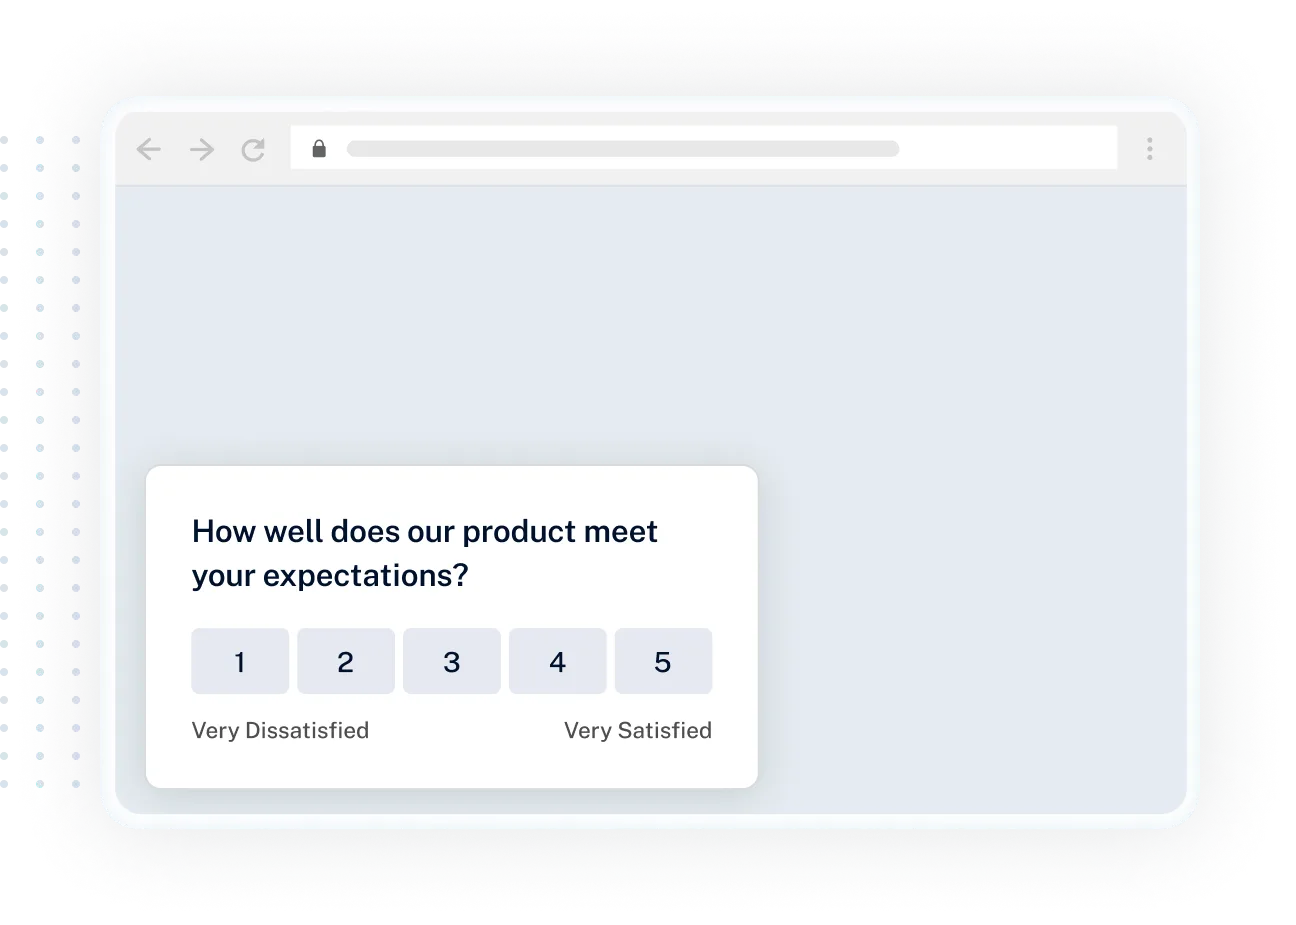Screen dimensions: 1296x925
Task: Click the Very Satisfied label
Action: 638,730
